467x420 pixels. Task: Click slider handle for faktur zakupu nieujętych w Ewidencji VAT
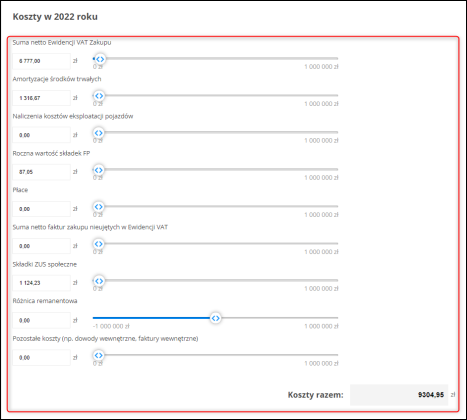[x=99, y=244]
